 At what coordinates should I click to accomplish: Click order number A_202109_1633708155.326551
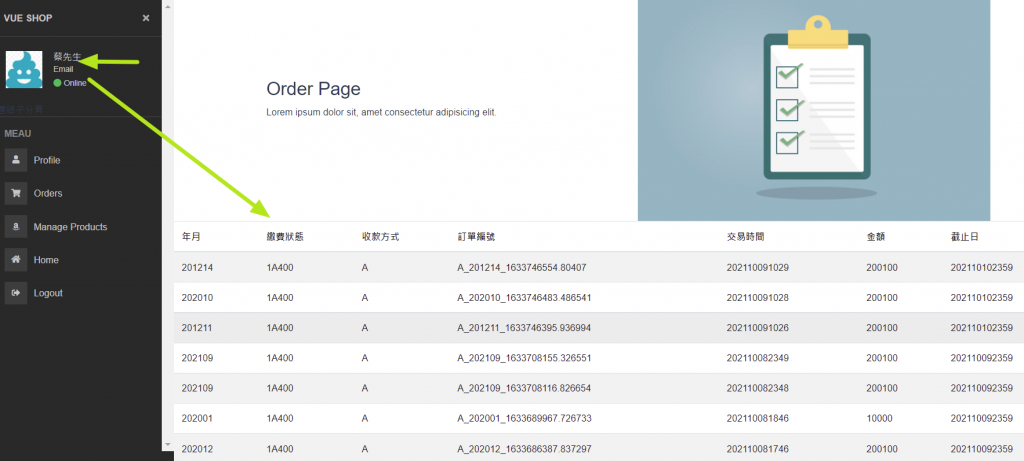point(524,358)
